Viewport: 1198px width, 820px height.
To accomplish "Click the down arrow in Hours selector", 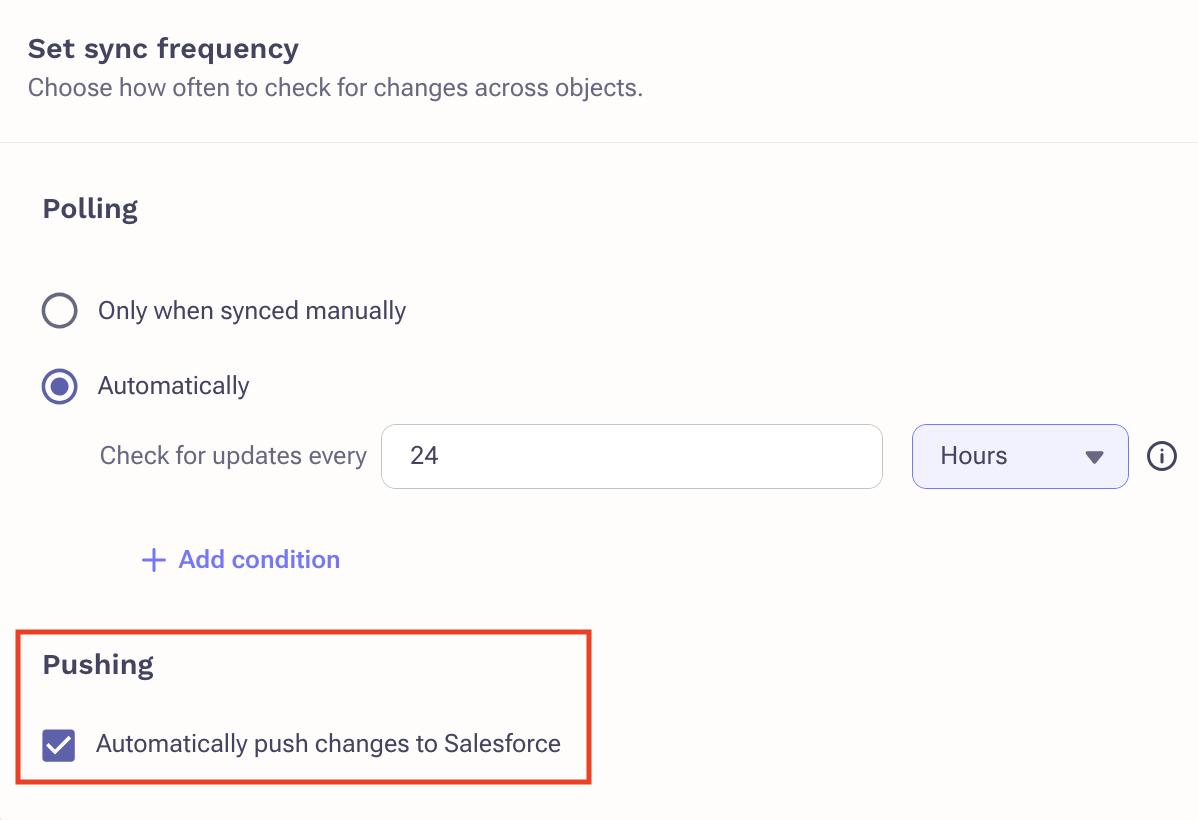I will [x=1094, y=457].
